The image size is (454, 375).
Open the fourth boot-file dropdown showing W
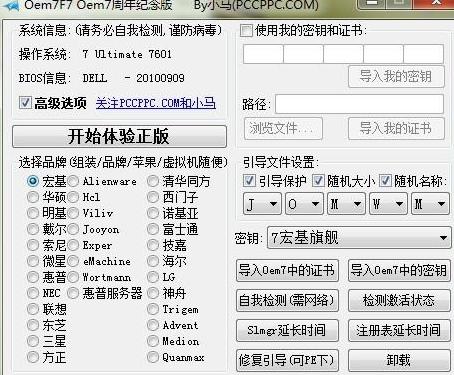point(388,203)
